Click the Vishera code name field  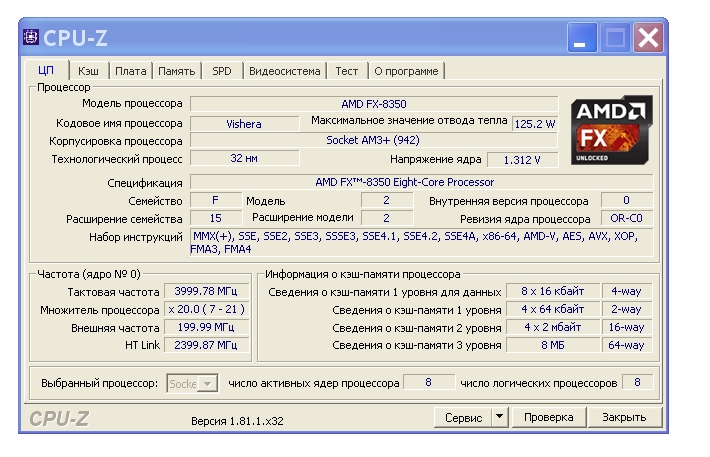click(x=243, y=124)
